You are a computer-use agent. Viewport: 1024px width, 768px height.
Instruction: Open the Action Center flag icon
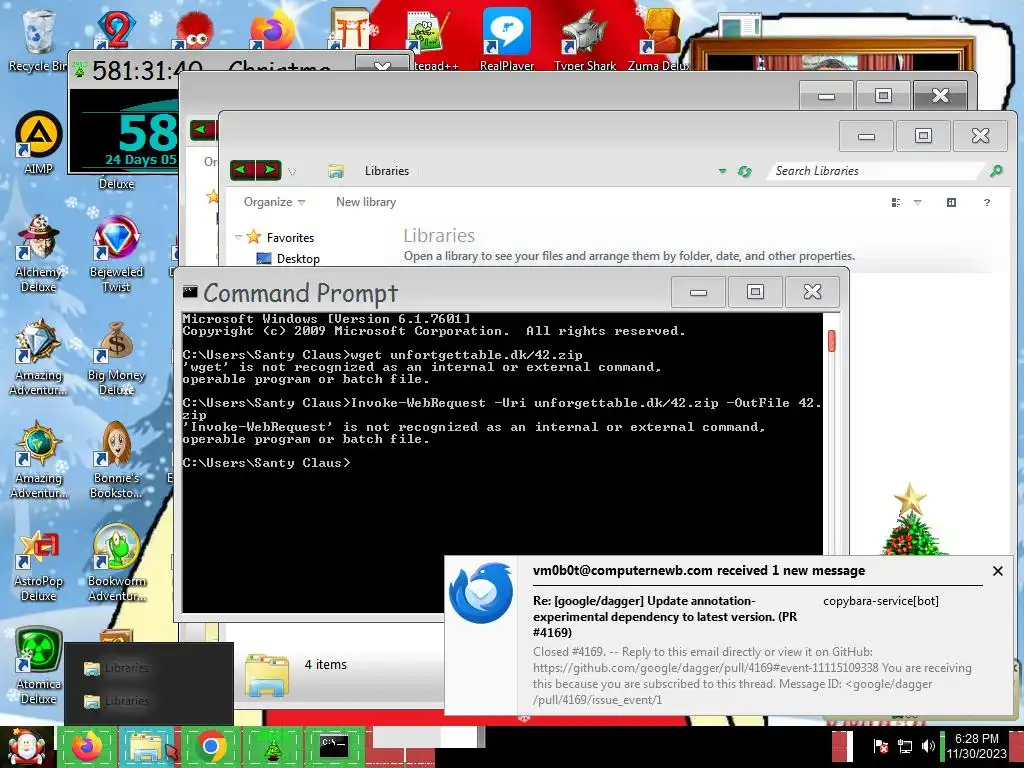click(880, 746)
